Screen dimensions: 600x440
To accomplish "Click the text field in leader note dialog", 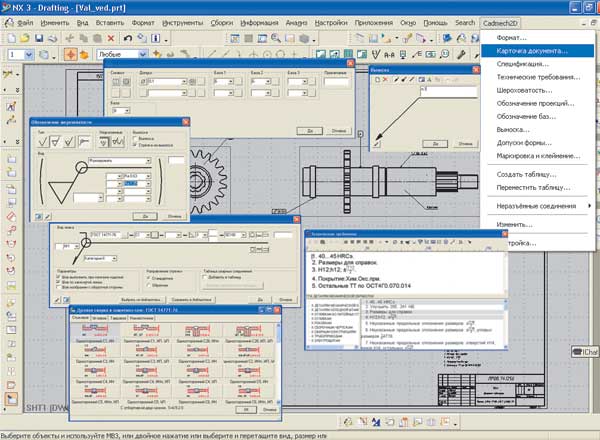I will point(448,91).
